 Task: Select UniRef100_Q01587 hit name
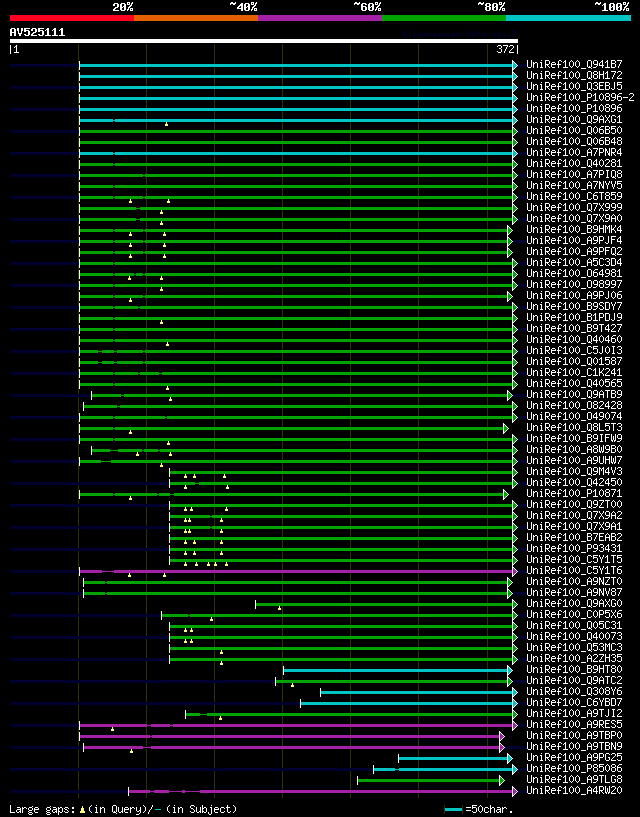point(574,362)
